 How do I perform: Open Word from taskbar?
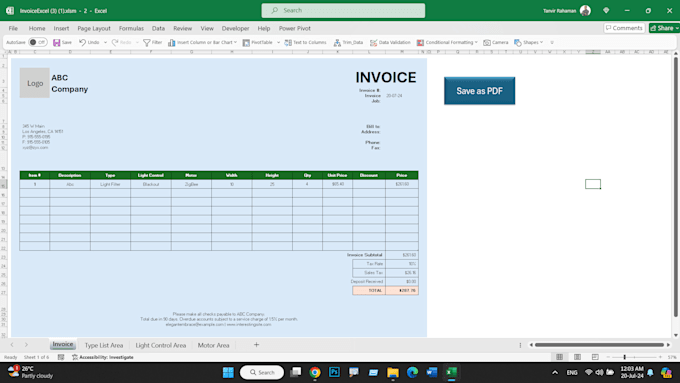click(432, 372)
